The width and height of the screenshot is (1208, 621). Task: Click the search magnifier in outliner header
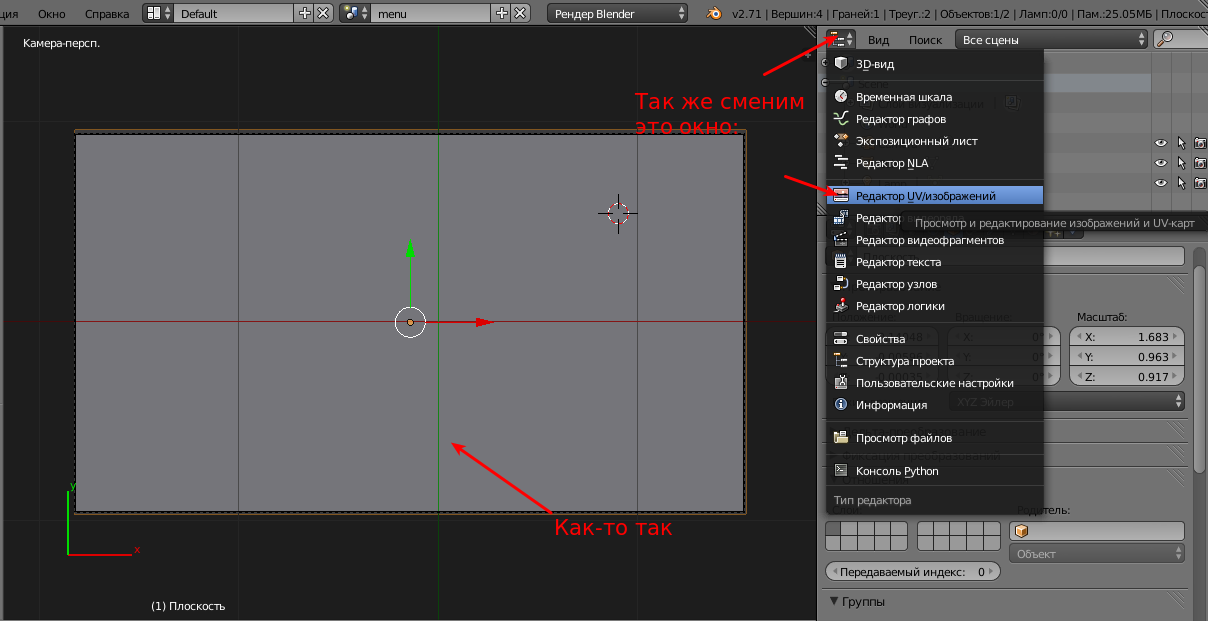coord(1165,40)
